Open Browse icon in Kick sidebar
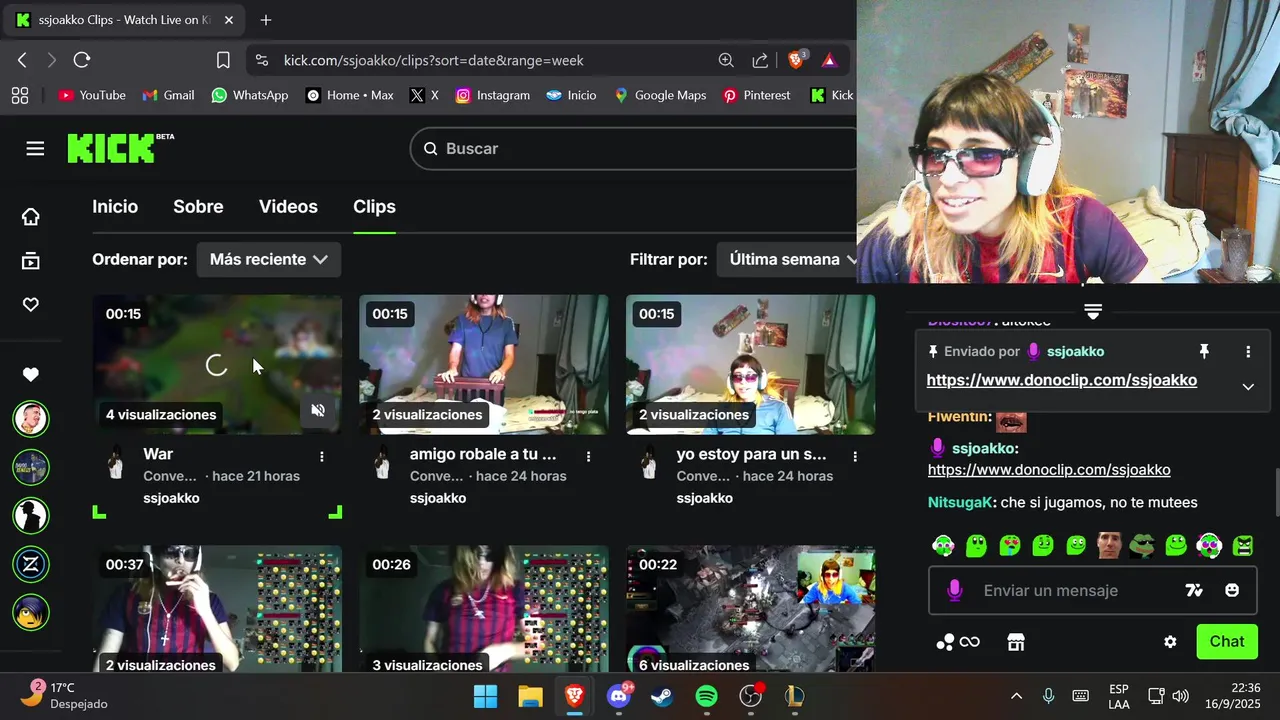The height and width of the screenshot is (720, 1280). [31, 261]
